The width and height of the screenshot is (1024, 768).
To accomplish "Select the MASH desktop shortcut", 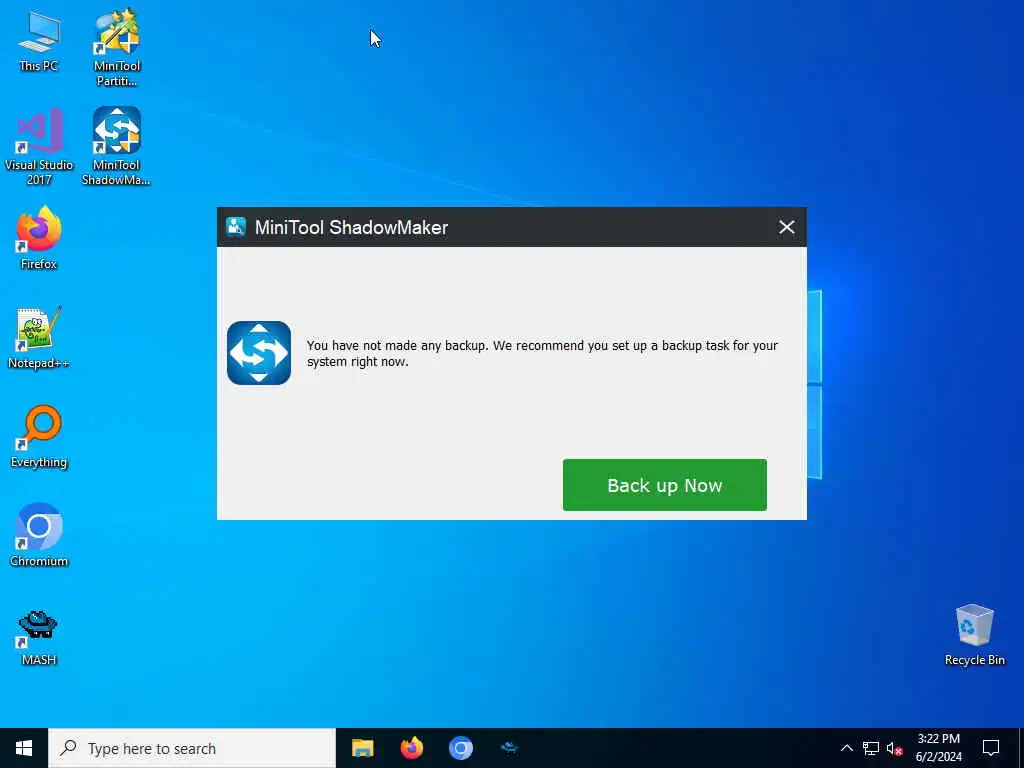I will pos(39,638).
